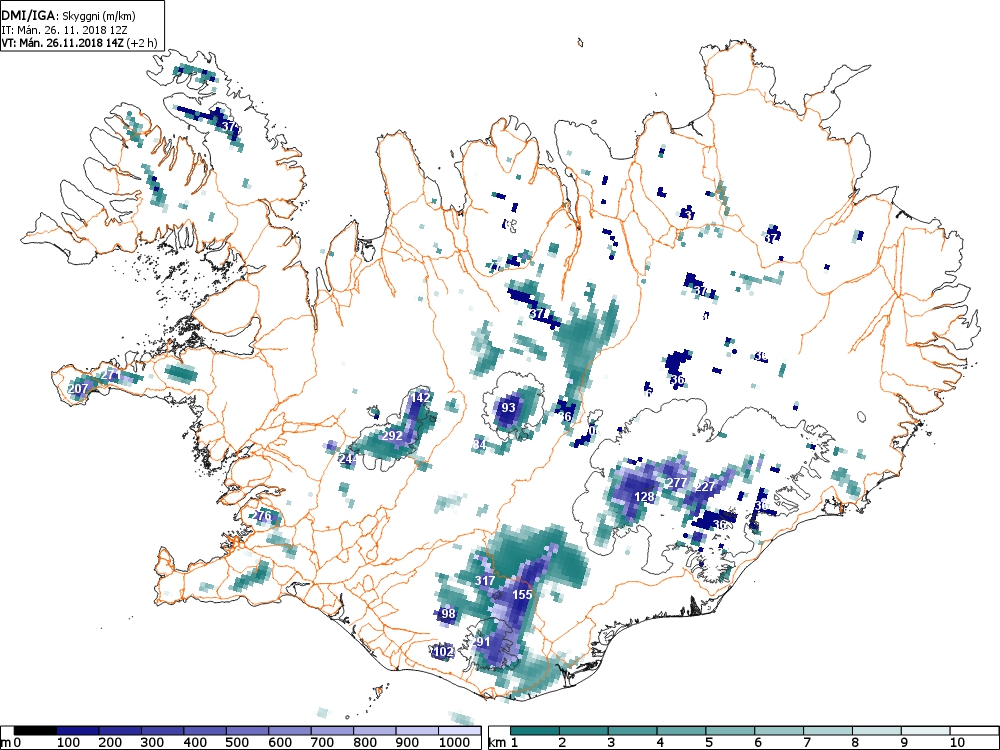Click the '100' label in meter legend
Viewport: 1000px width, 750px height.
pos(68,743)
